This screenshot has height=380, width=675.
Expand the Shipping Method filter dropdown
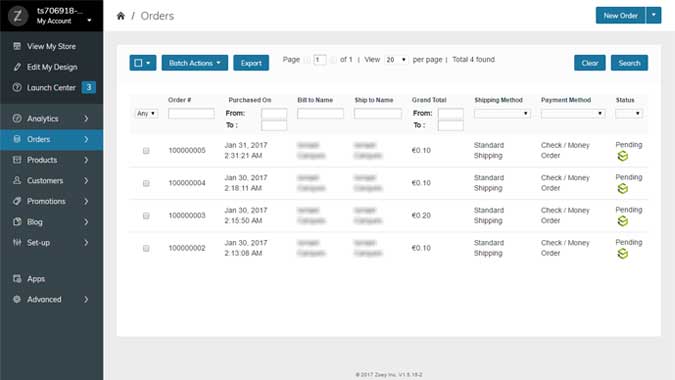coord(502,114)
